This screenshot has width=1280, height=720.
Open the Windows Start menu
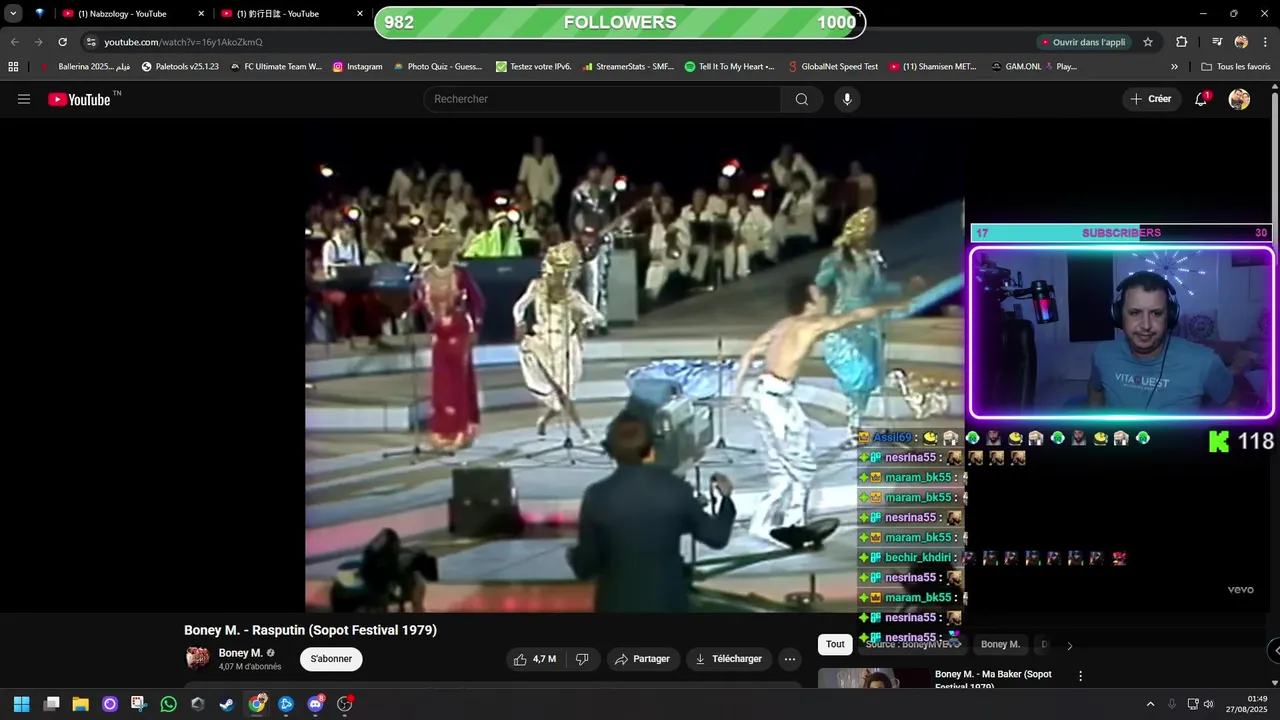[22, 704]
